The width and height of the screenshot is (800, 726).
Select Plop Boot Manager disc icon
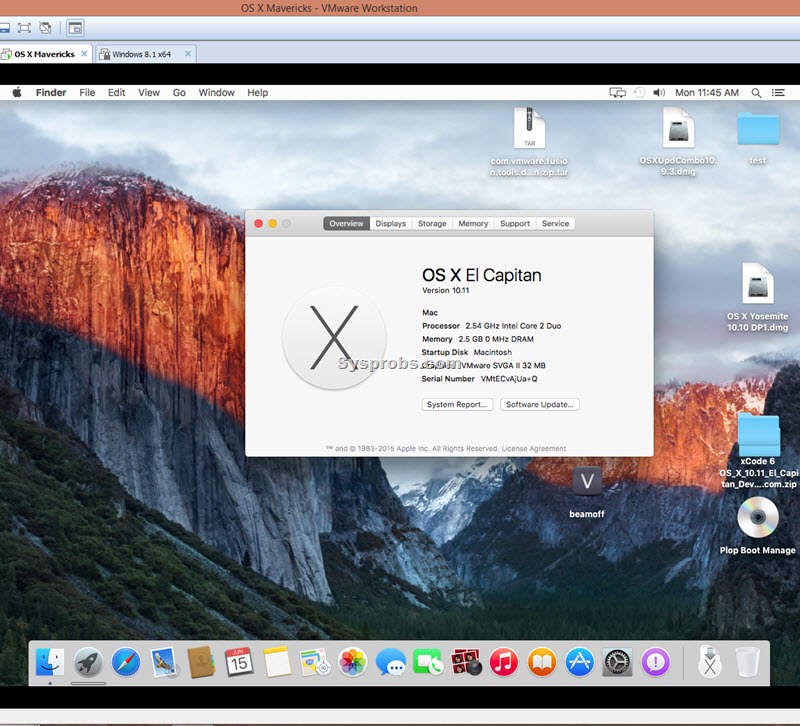coord(758,525)
